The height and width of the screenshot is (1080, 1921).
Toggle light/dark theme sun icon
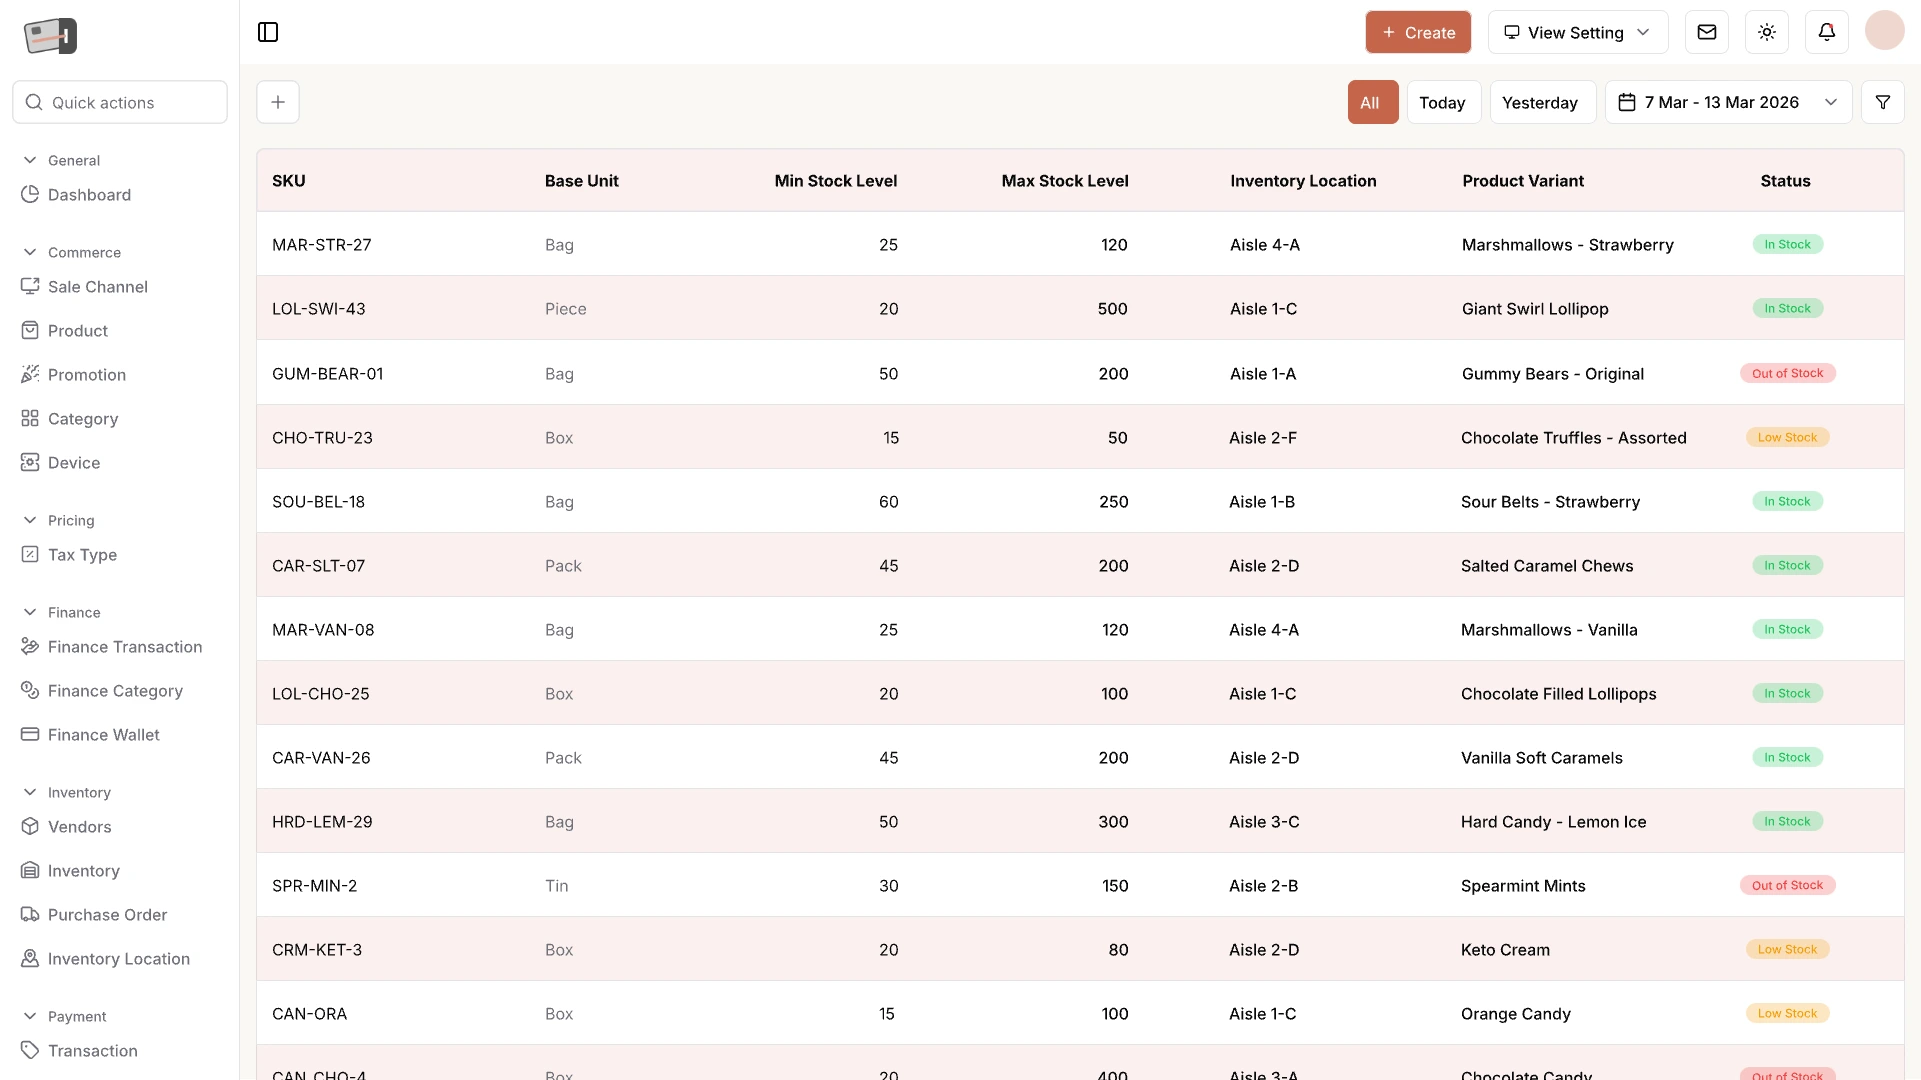(1767, 32)
